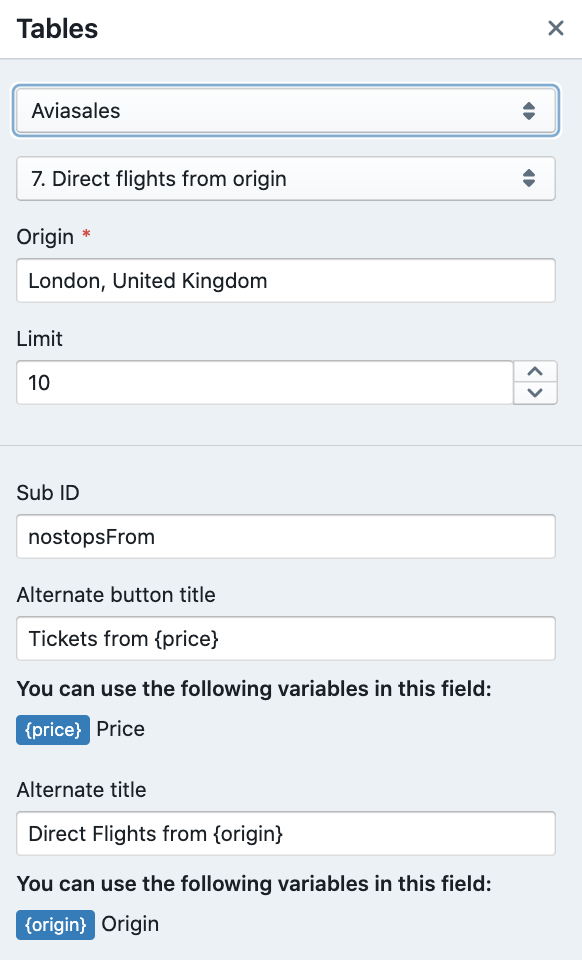The width and height of the screenshot is (582, 960).
Task: Click the Sub ID field nostopsFrom
Action: (x=286, y=536)
